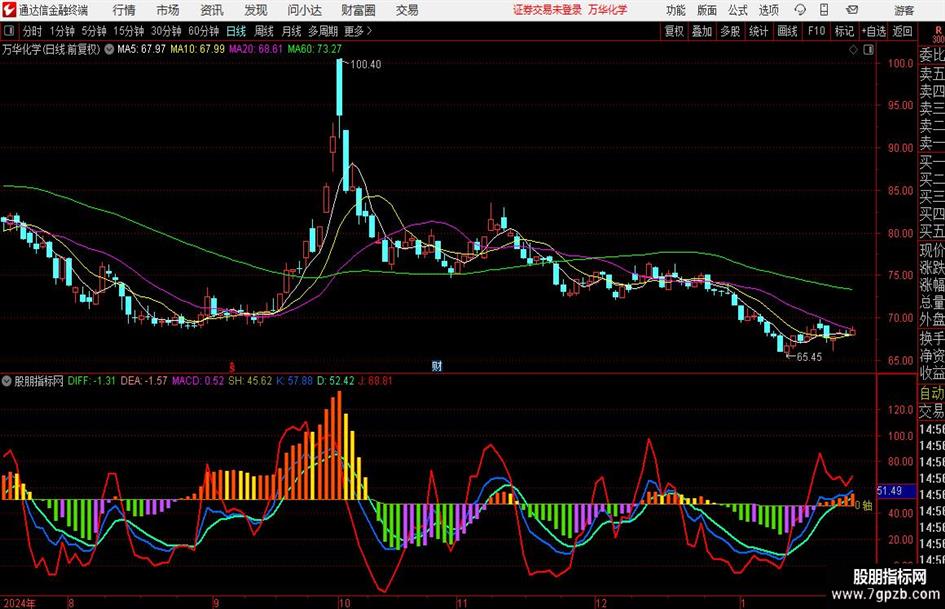Switch to 15分钟 period tab

129,31
